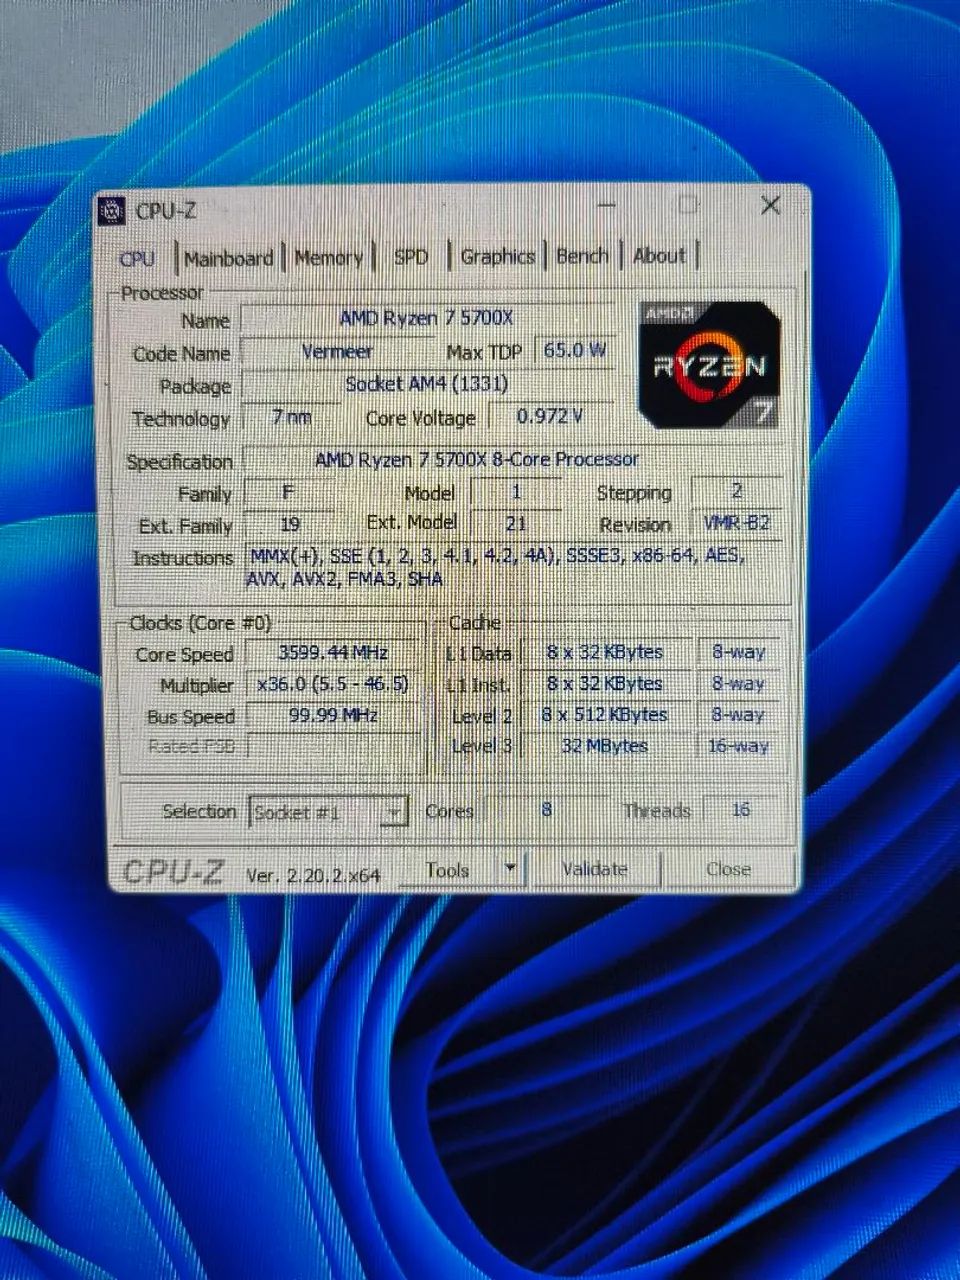Click the Validate button

[x=594, y=869]
